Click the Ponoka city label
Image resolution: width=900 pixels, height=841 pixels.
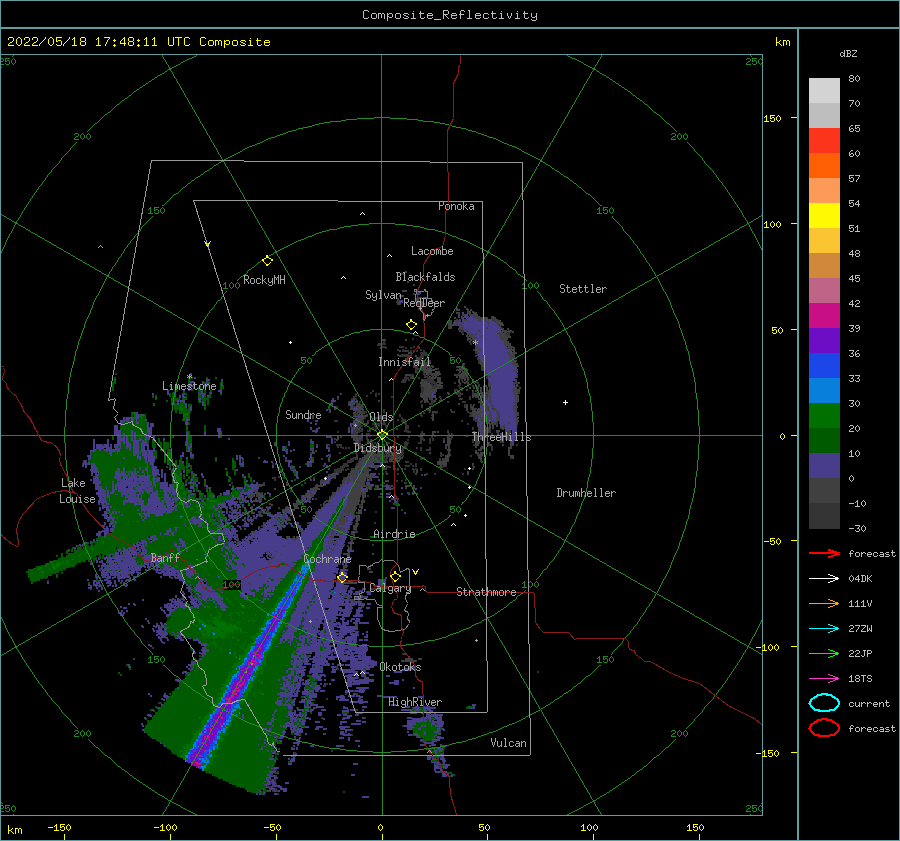[456, 206]
